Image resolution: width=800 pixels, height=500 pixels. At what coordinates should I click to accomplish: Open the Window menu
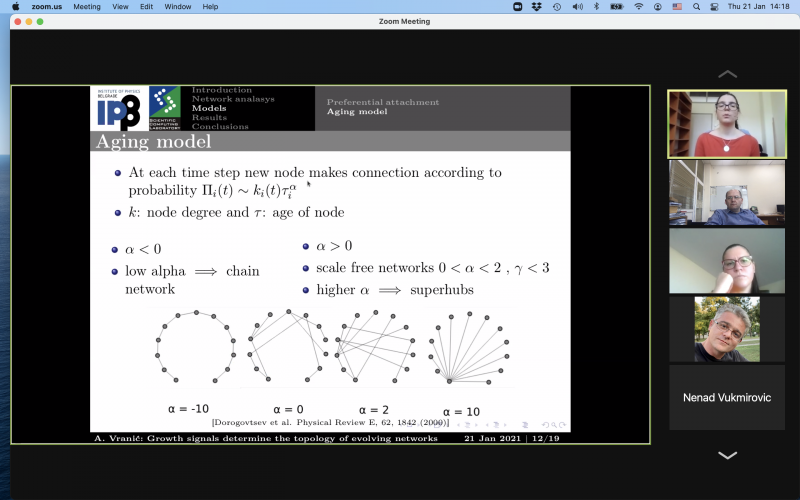coord(178,7)
